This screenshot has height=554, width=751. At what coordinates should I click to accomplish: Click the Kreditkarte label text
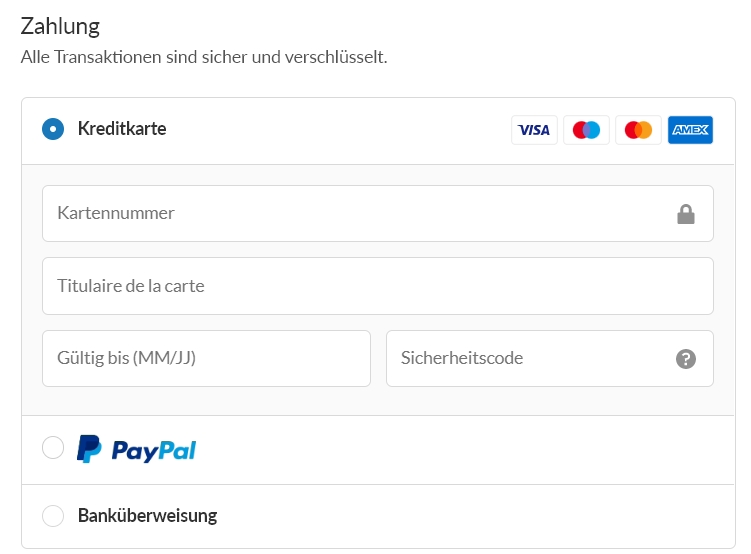(122, 129)
